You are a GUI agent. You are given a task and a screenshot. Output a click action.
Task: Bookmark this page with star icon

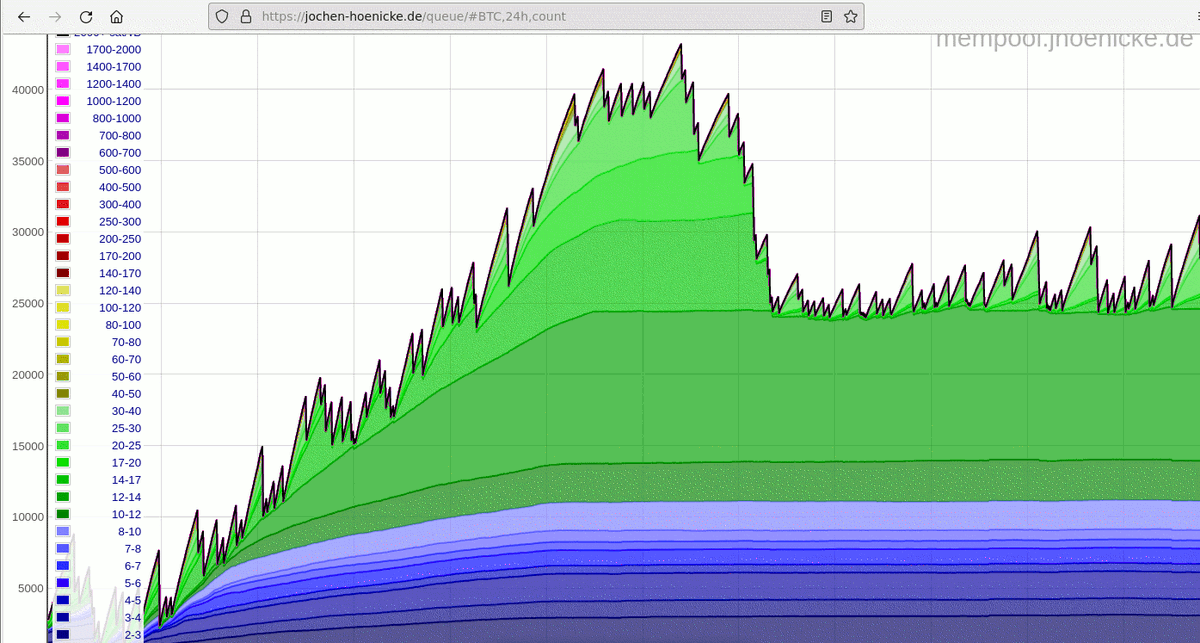pos(851,17)
